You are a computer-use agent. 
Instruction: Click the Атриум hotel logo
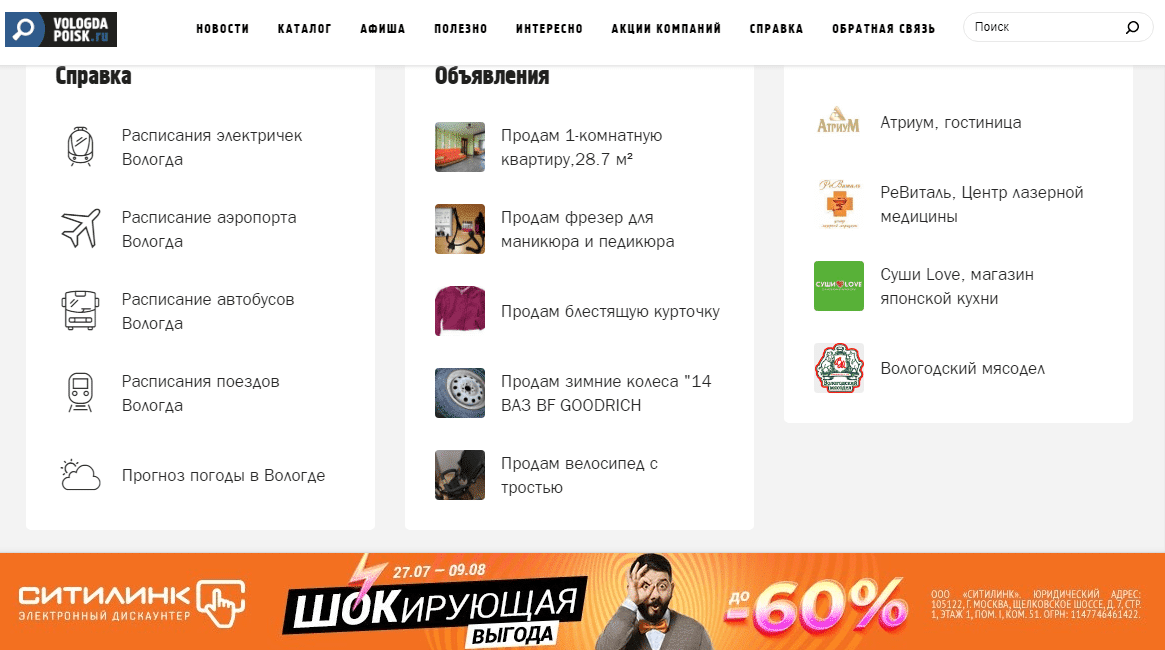838,121
